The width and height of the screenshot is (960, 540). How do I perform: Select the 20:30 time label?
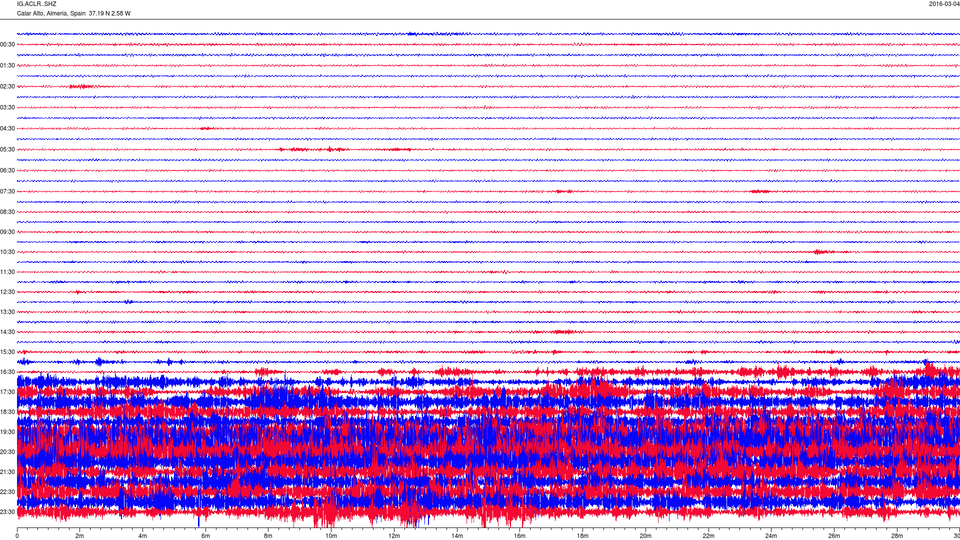pyautogui.click(x=7, y=452)
